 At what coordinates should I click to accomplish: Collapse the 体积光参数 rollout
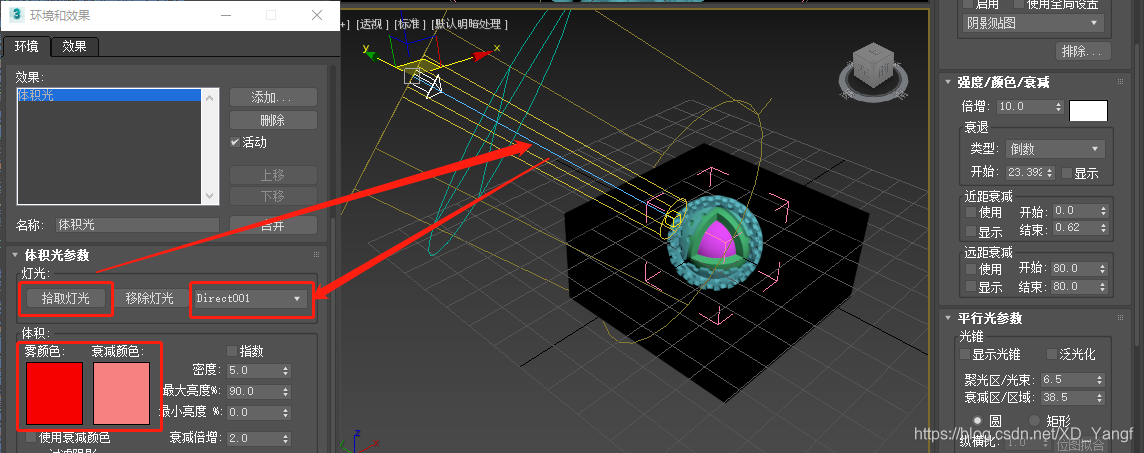coord(15,255)
